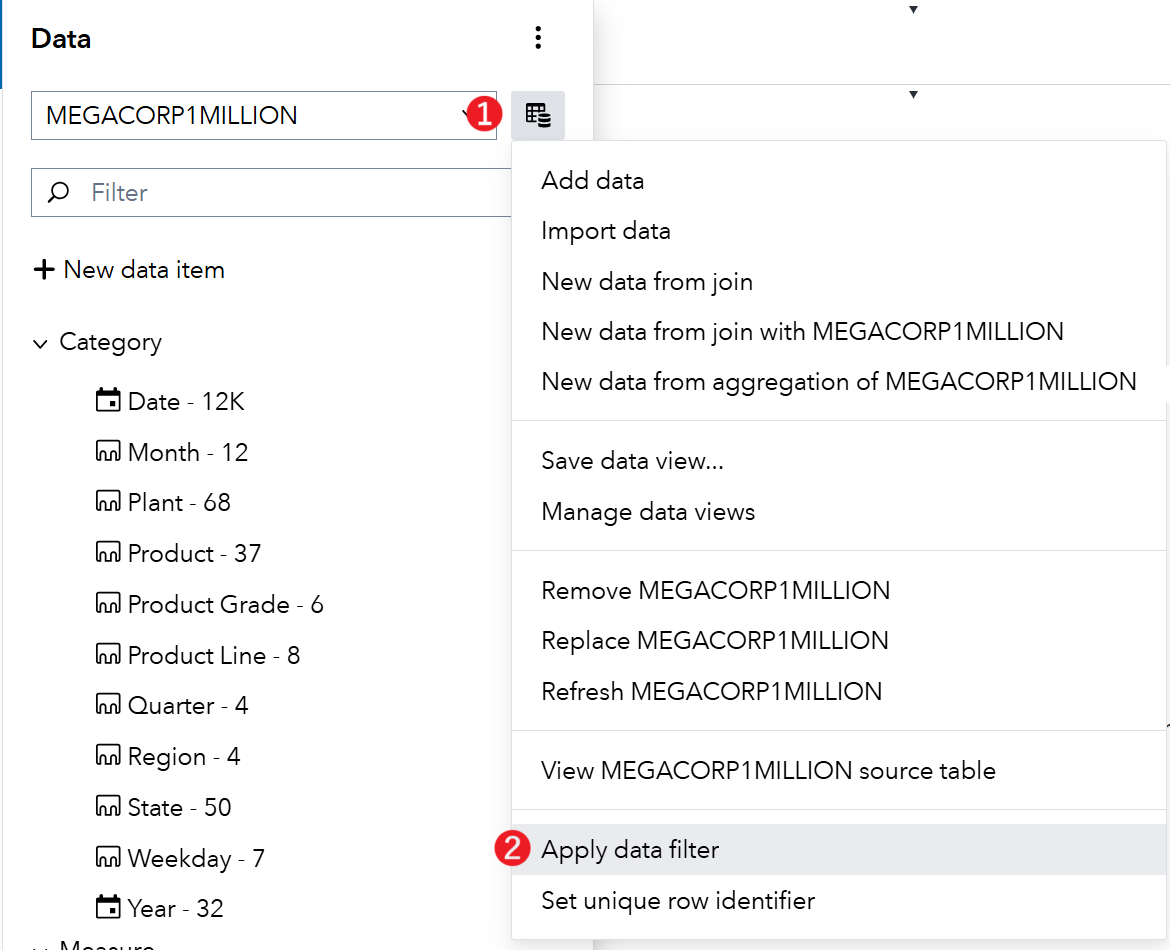Click New data item
Image resolution: width=1170 pixels, height=950 pixels.
[129, 269]
